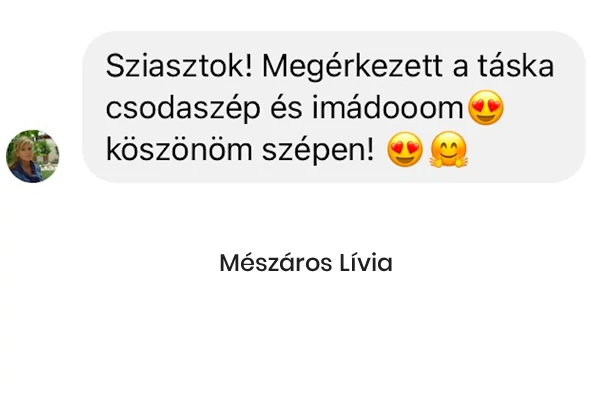Click the exclamation mark after szépen
Image resolution: width=600 pixels, height=400 pixels.
click(x=370, y=149)
